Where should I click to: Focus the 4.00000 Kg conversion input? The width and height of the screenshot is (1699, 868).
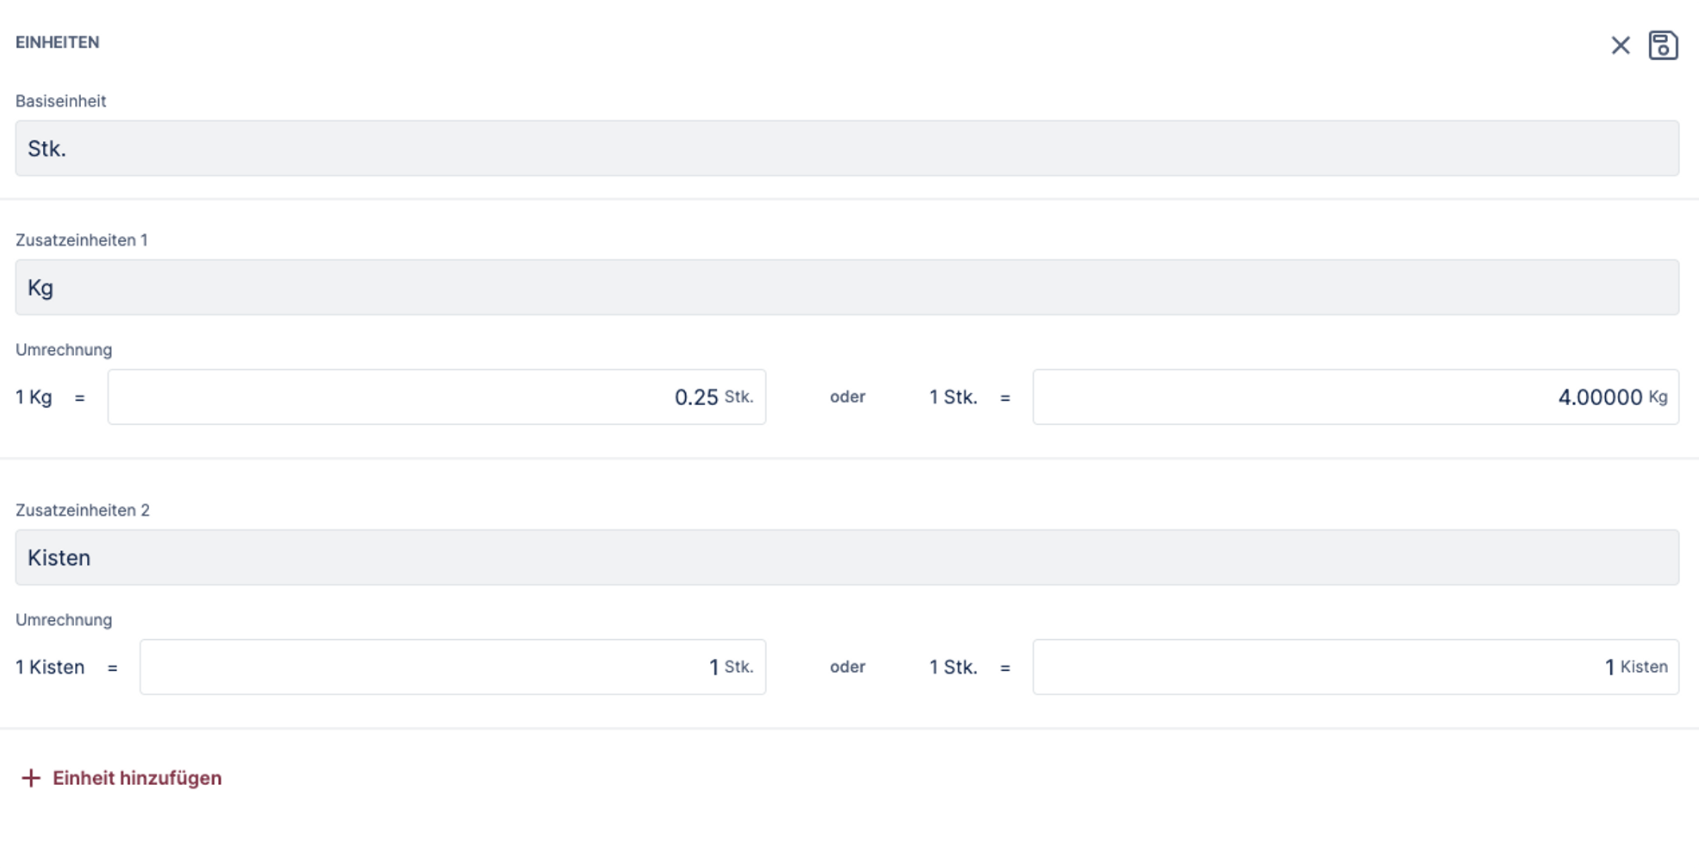pyautogui.click(x=1355, y=397)
